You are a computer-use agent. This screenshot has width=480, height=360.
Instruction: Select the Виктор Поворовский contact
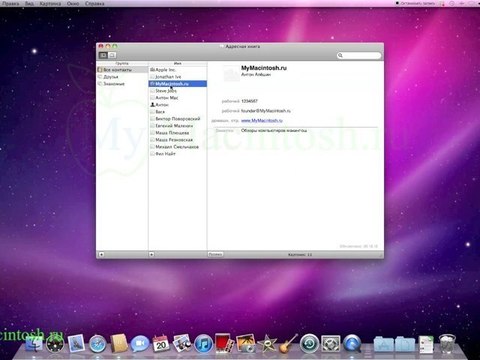click(178, 119)
